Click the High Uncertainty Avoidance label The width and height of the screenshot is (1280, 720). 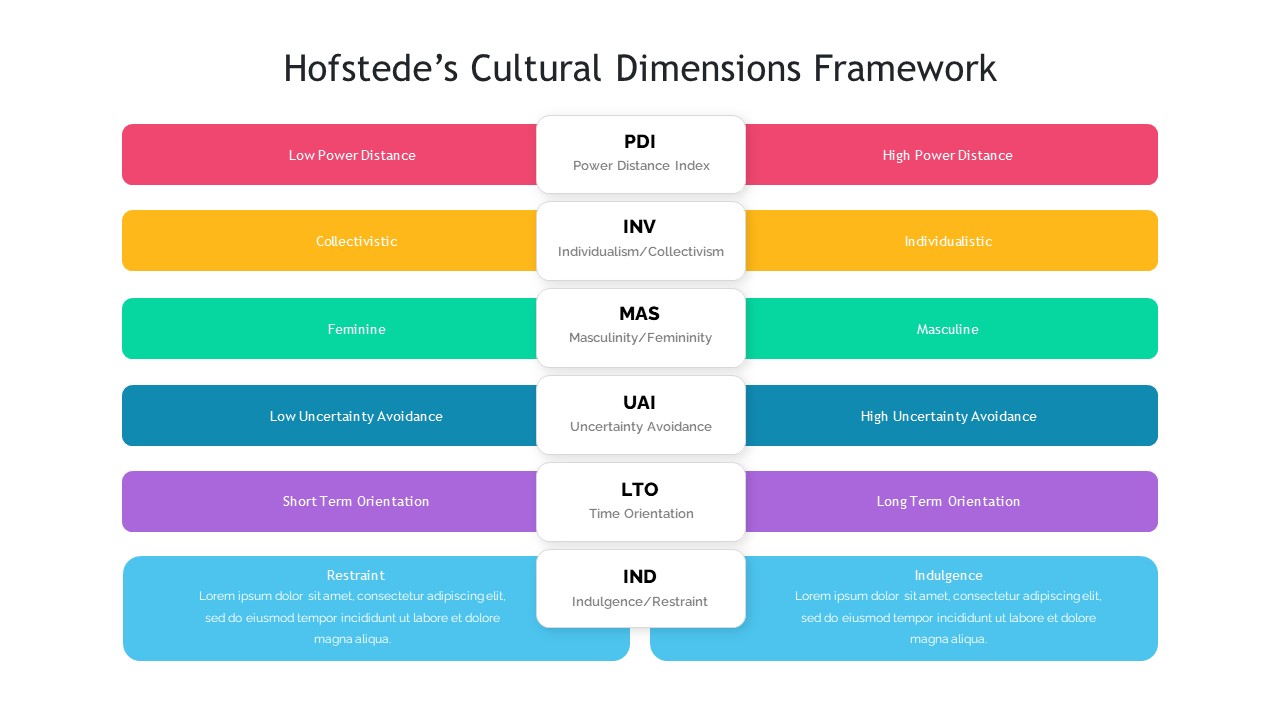click(x=948, y=416)
